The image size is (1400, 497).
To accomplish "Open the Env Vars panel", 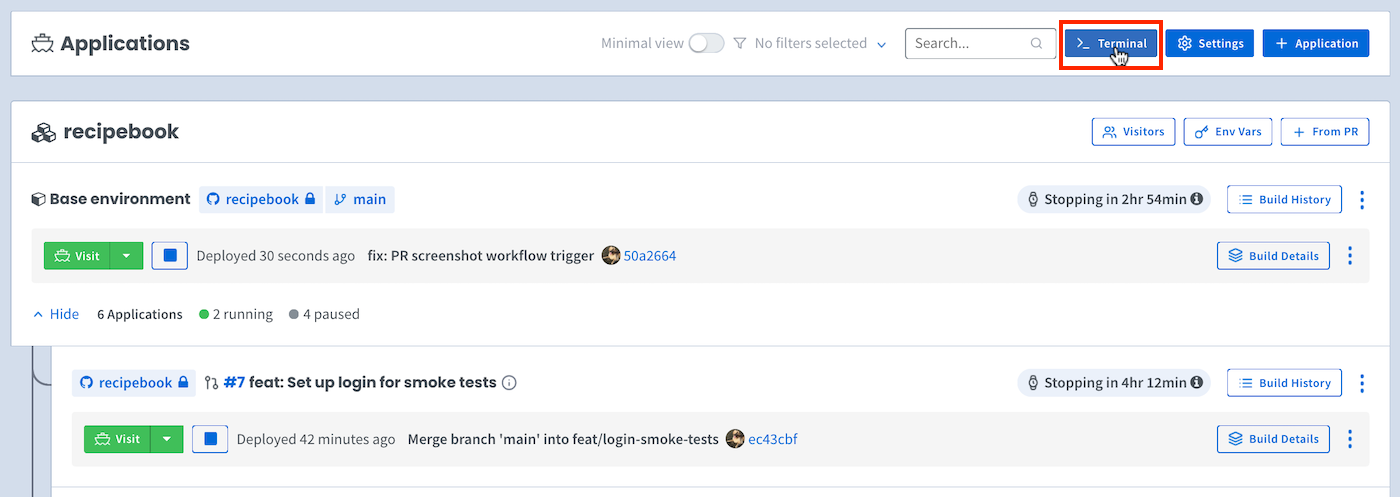I will (x=1227, y=132).
